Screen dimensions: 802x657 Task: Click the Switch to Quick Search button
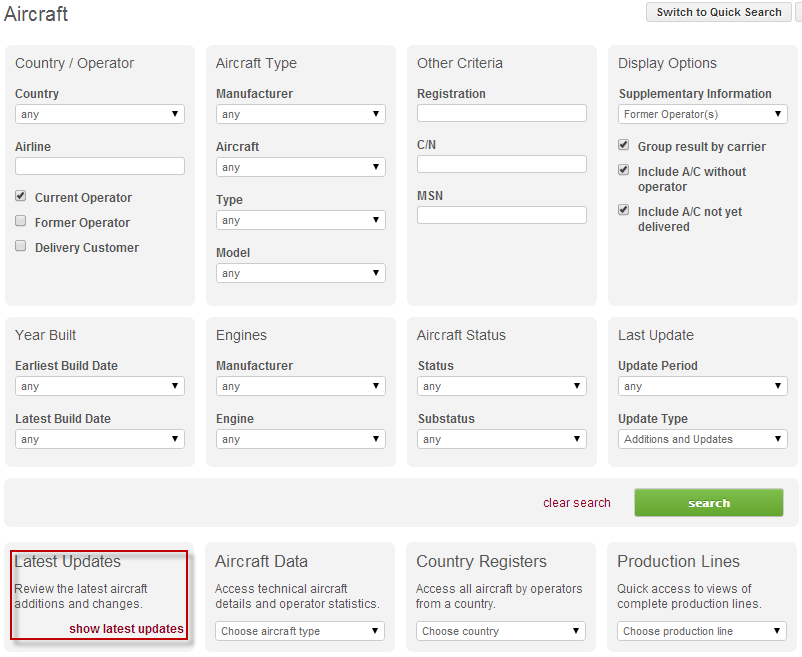(x=718, y=12)
